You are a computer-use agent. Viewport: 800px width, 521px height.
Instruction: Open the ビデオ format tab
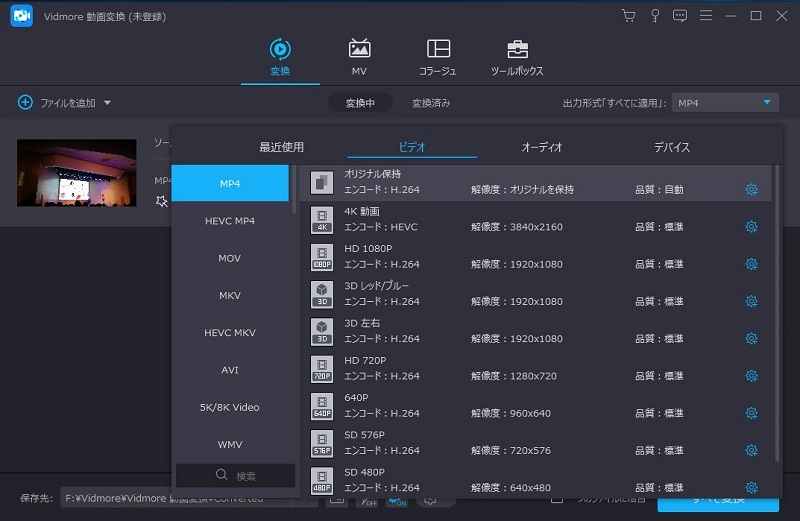(412, 147)
